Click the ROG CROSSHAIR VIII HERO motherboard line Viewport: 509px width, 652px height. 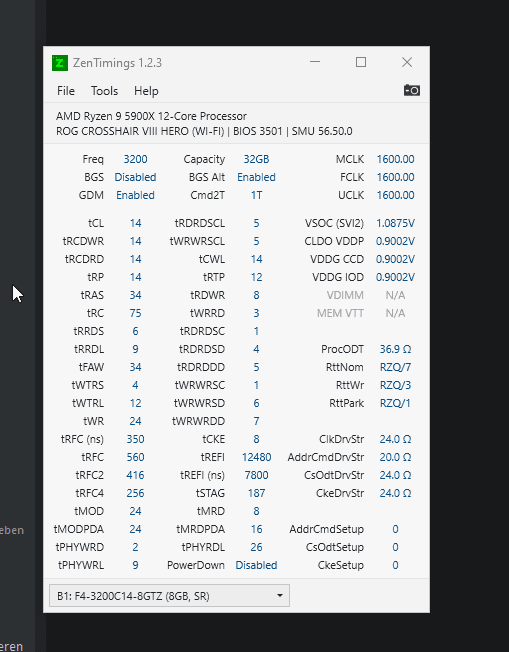(x=204, y=131)
